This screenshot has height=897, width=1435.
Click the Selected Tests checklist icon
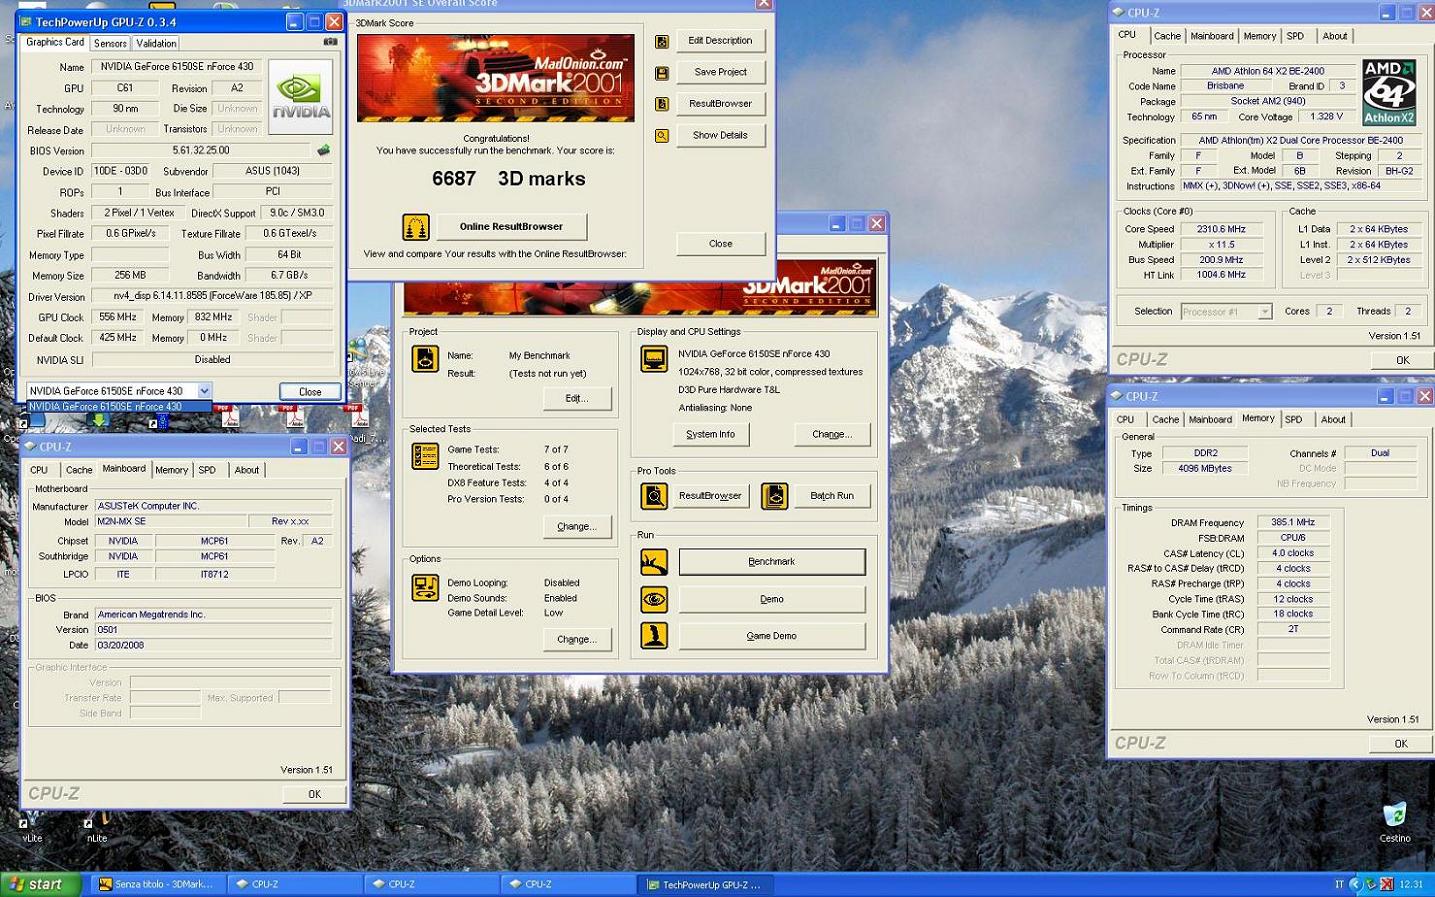pyautogui.click(x=425, y=456)
